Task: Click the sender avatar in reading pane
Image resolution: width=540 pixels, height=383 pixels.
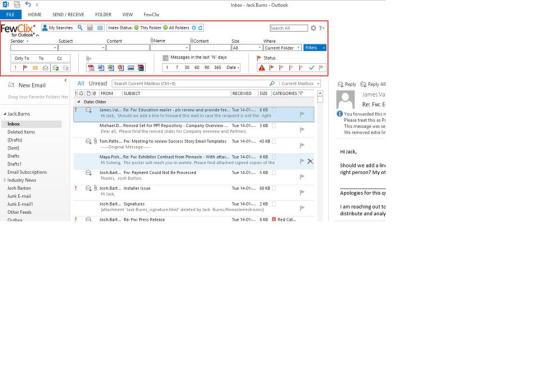Action: point(345,100)
